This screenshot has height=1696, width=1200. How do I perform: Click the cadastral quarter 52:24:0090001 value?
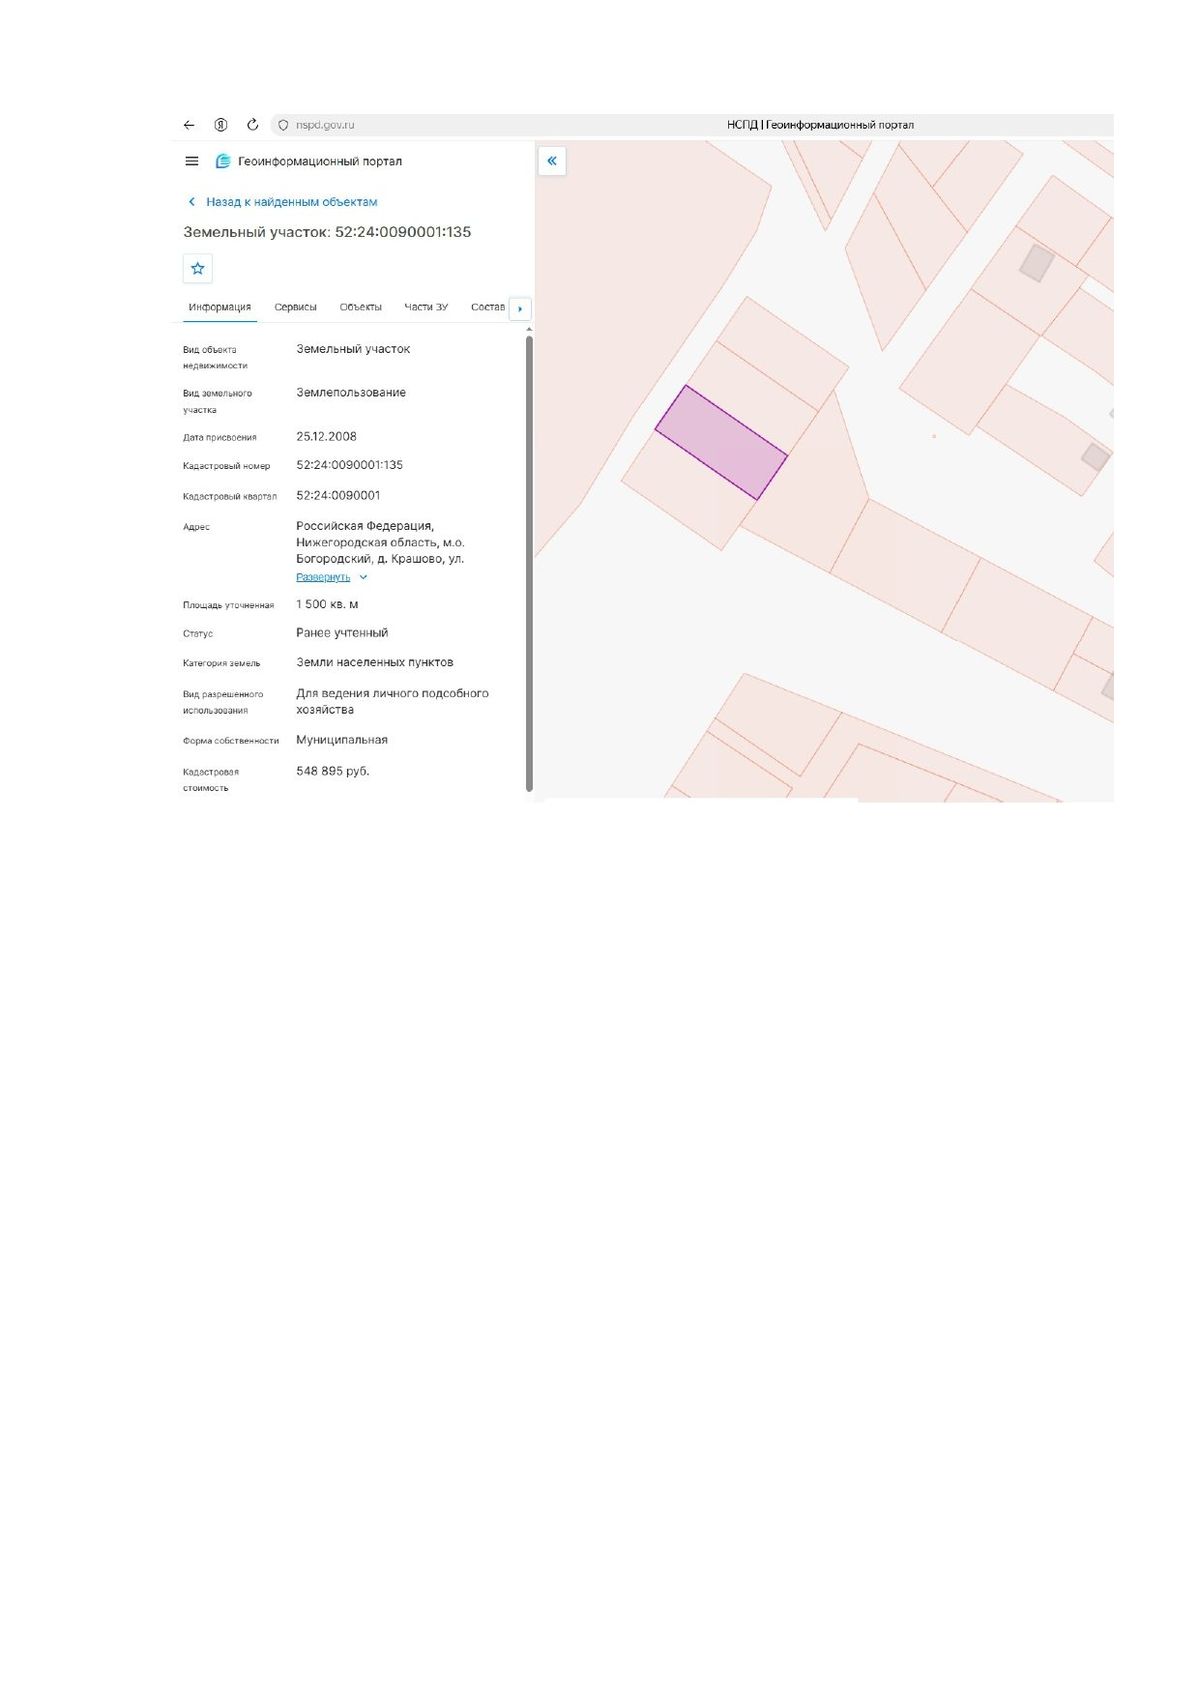click(338, 495)
